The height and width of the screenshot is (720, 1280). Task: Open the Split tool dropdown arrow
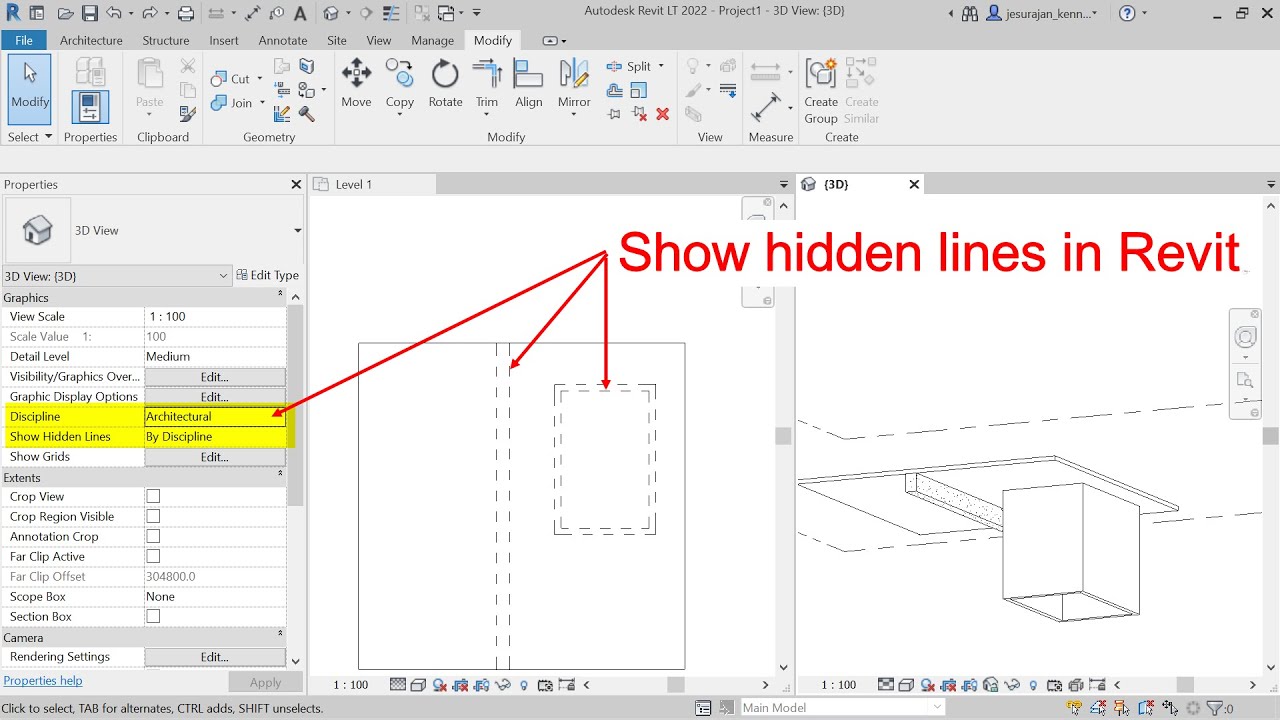pos(661,66)
